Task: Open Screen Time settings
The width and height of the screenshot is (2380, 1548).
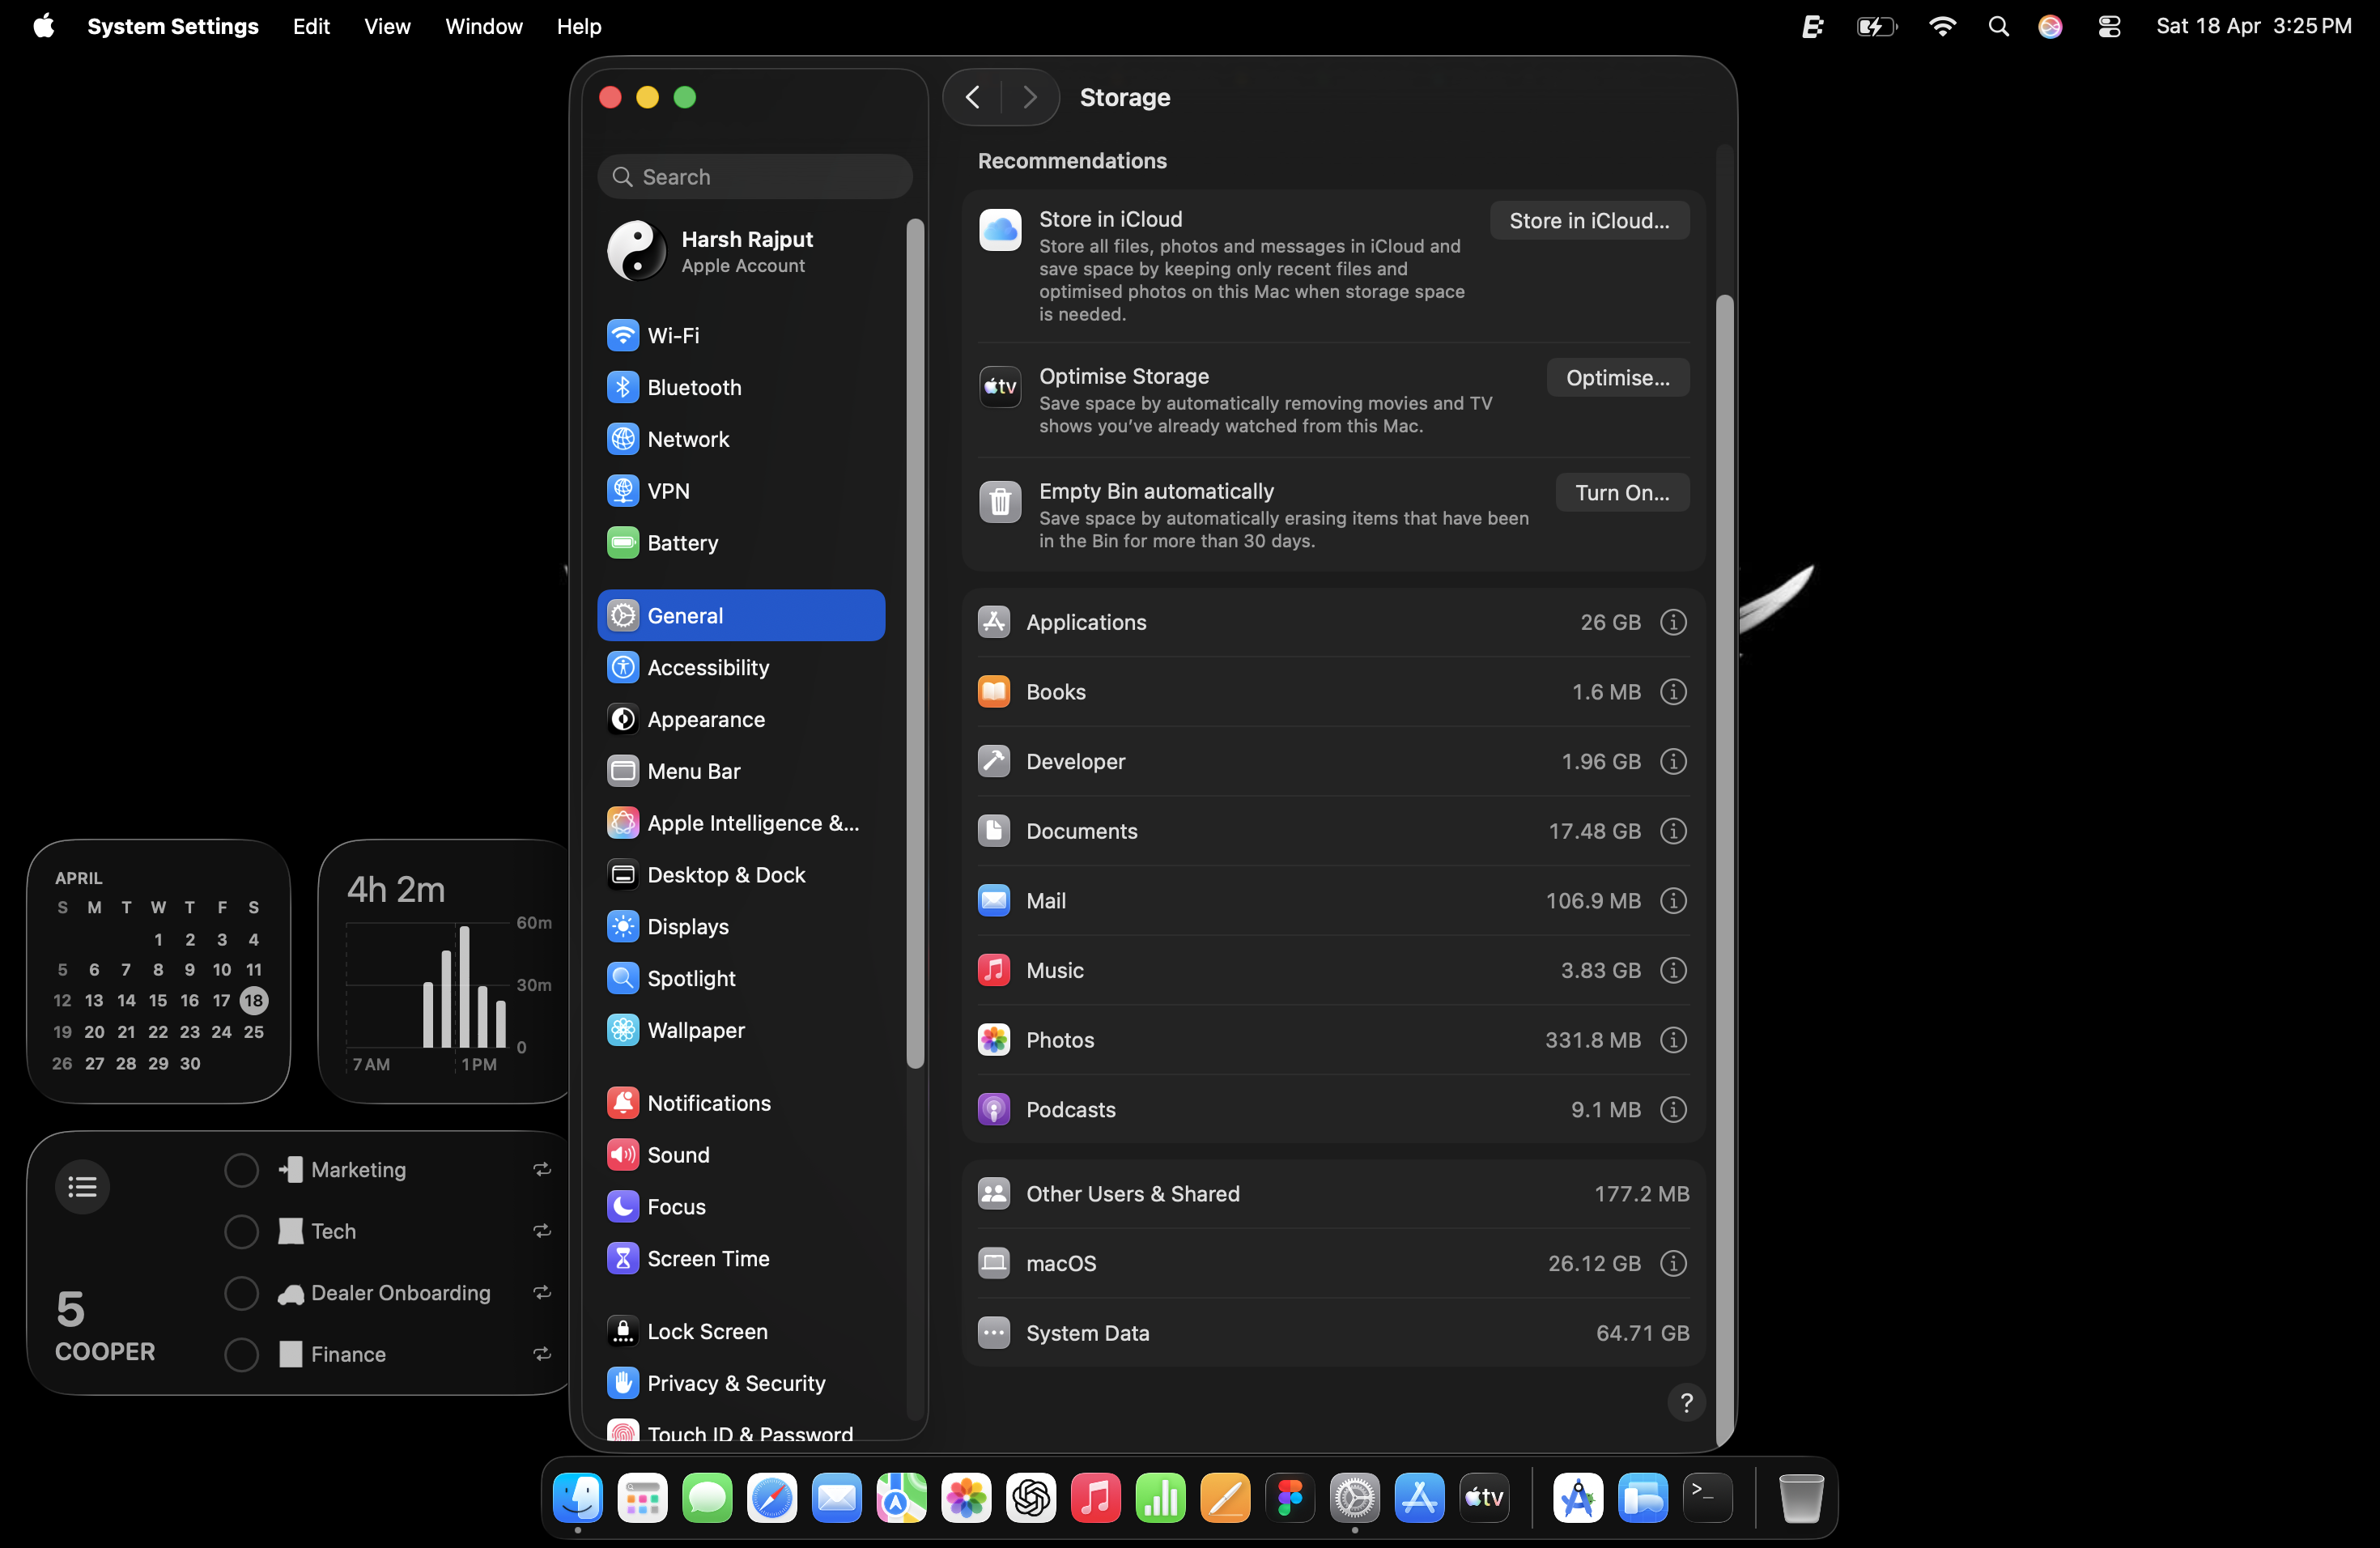Action: (x=741, y=1259)
